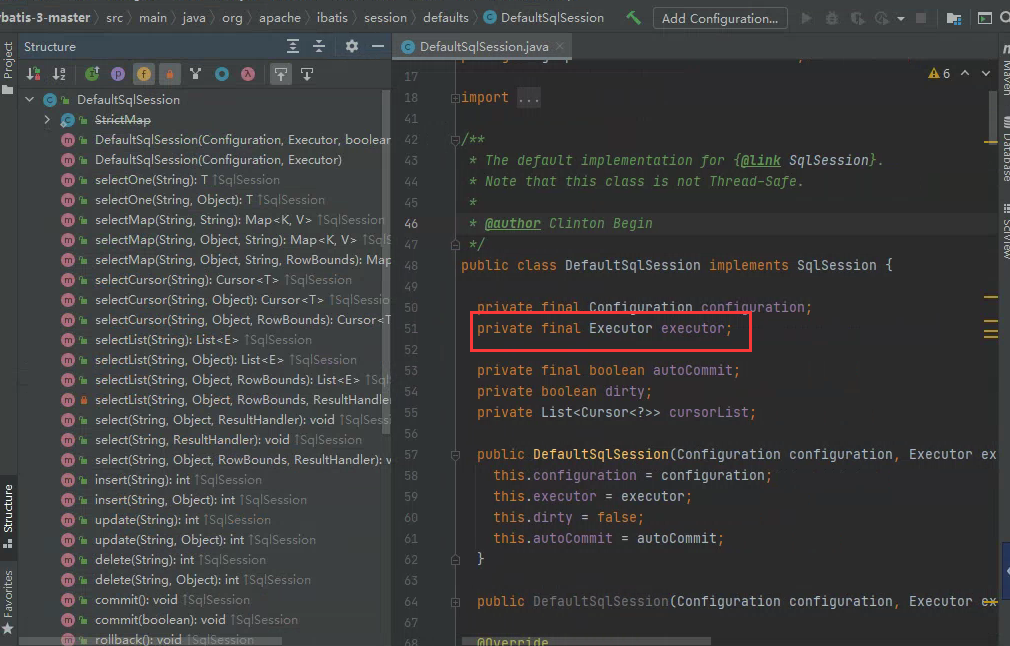The image size is (1010, 646).
Task: Open Structure panel settings gear
Action: tap(352, 46)
